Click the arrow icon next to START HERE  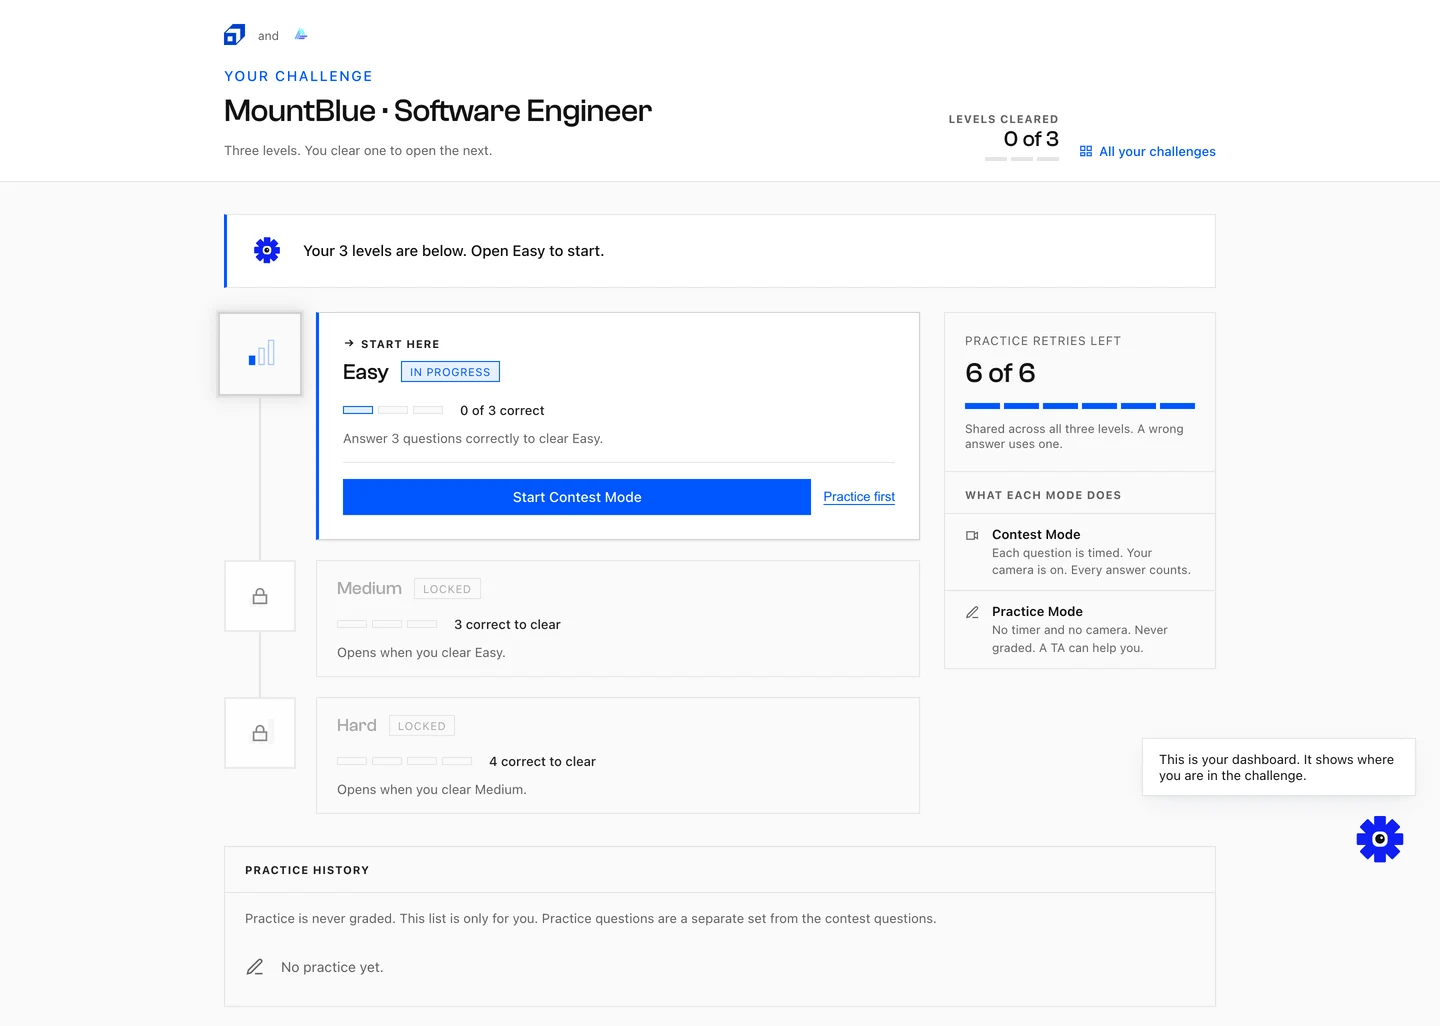click(349, 343)
